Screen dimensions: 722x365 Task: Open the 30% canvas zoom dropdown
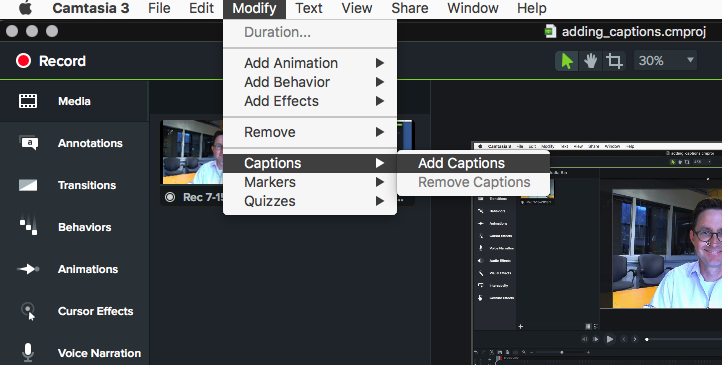[x=665, y=60]
